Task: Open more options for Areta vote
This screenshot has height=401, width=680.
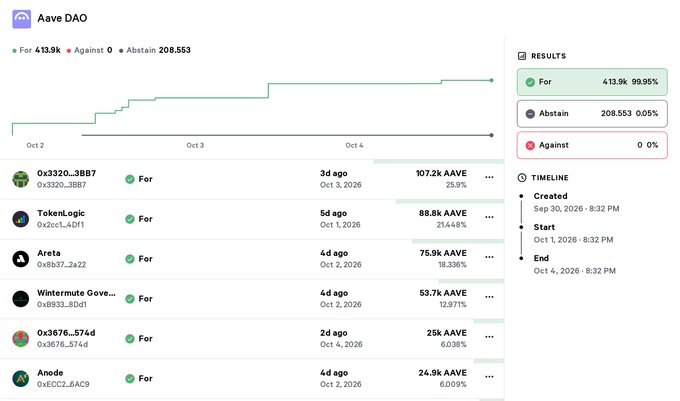Action: [489, 257]
